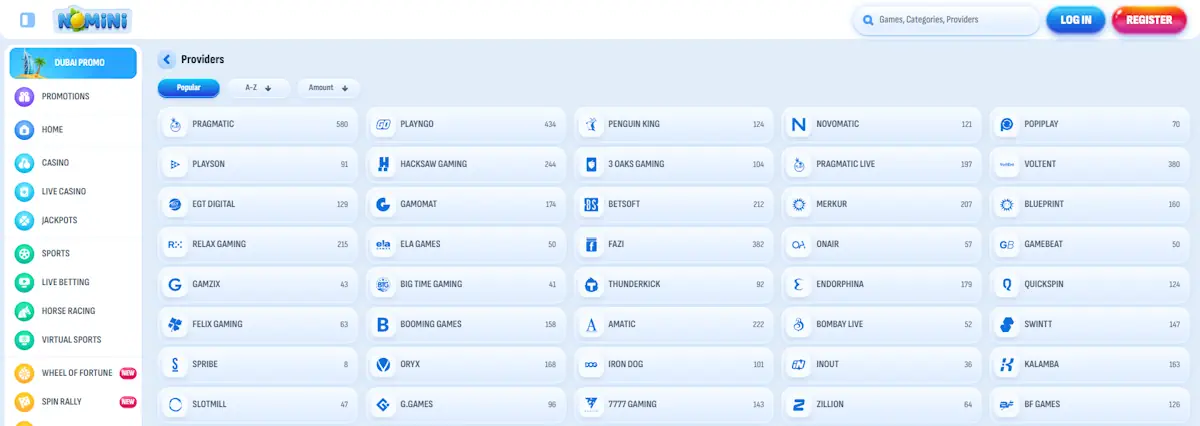Screen dimensions: 1200x426
Task: Sort providers by Amount
Action: point(328,88)
